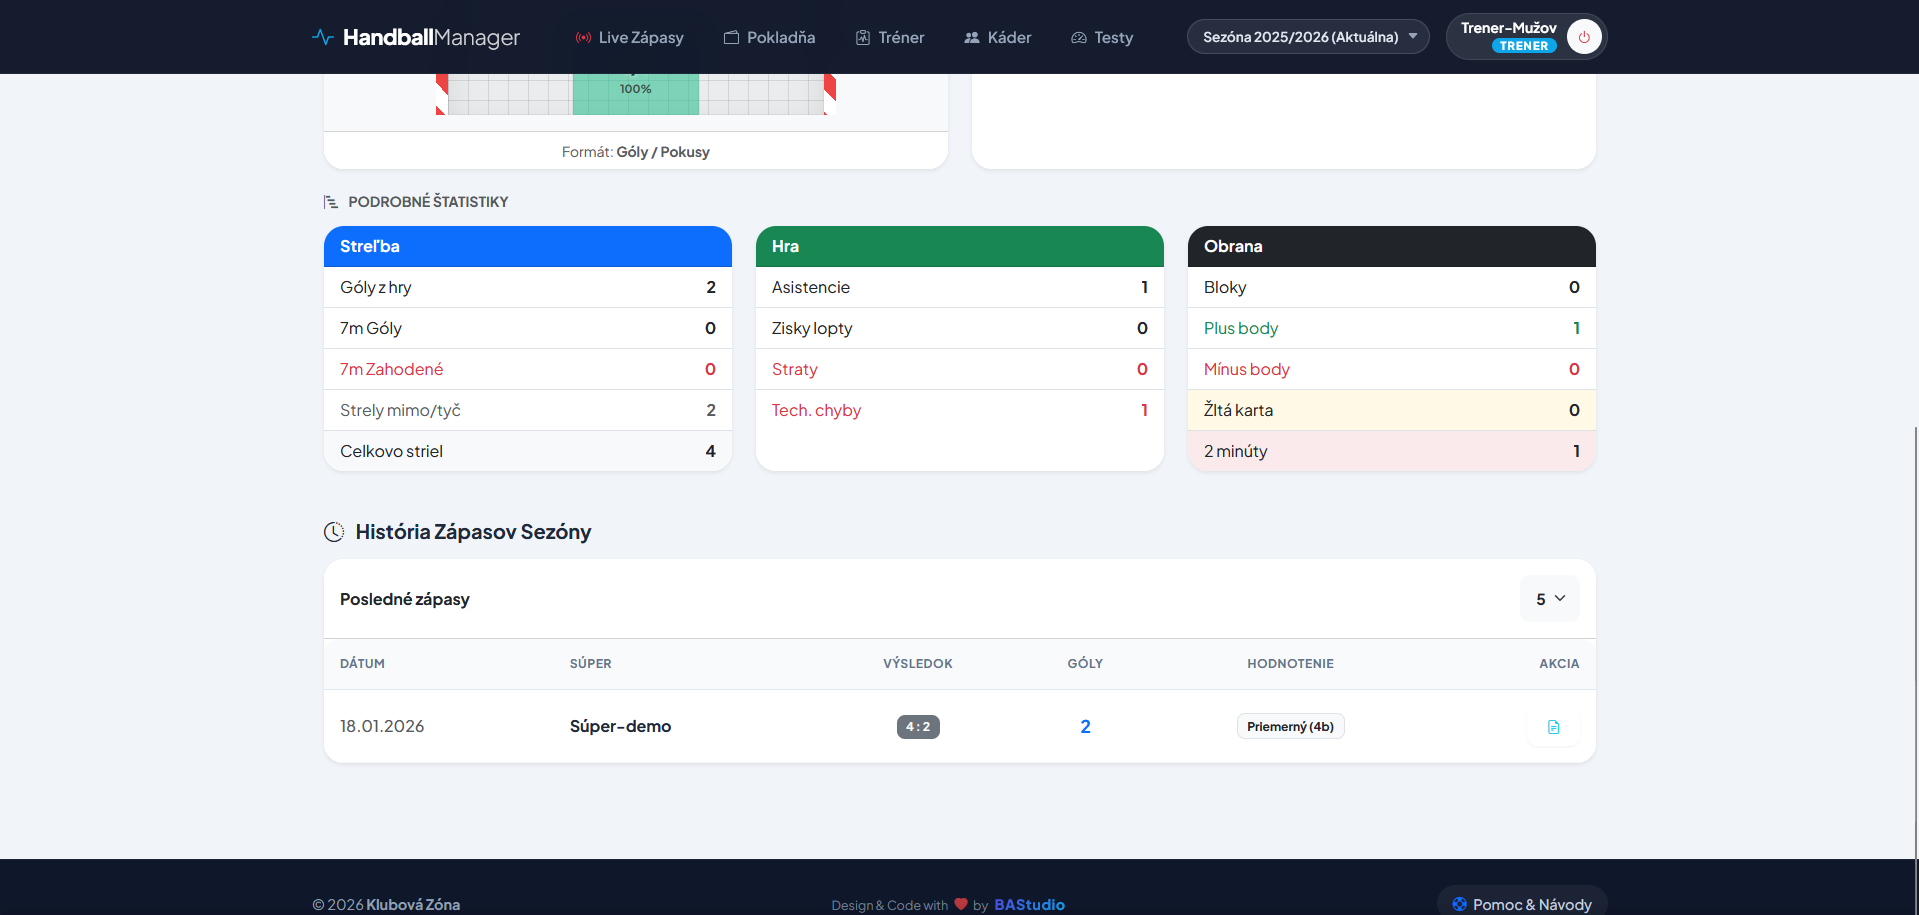Follow the BAStudio footer link
The height and width of the screenshot is (915, 1919).
coord(1029,904)
